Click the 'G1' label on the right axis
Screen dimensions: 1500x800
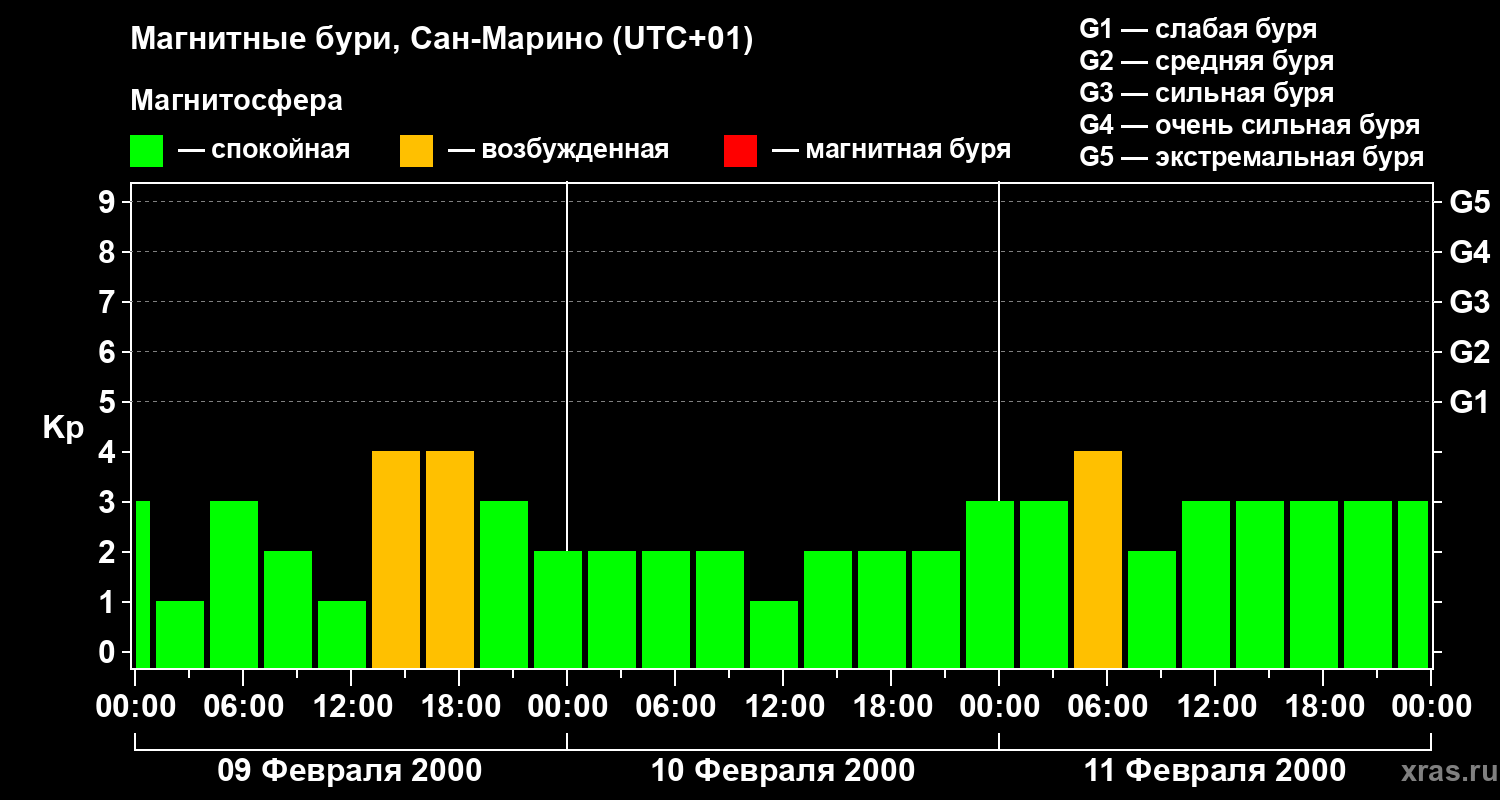(x=1469, y=402)
